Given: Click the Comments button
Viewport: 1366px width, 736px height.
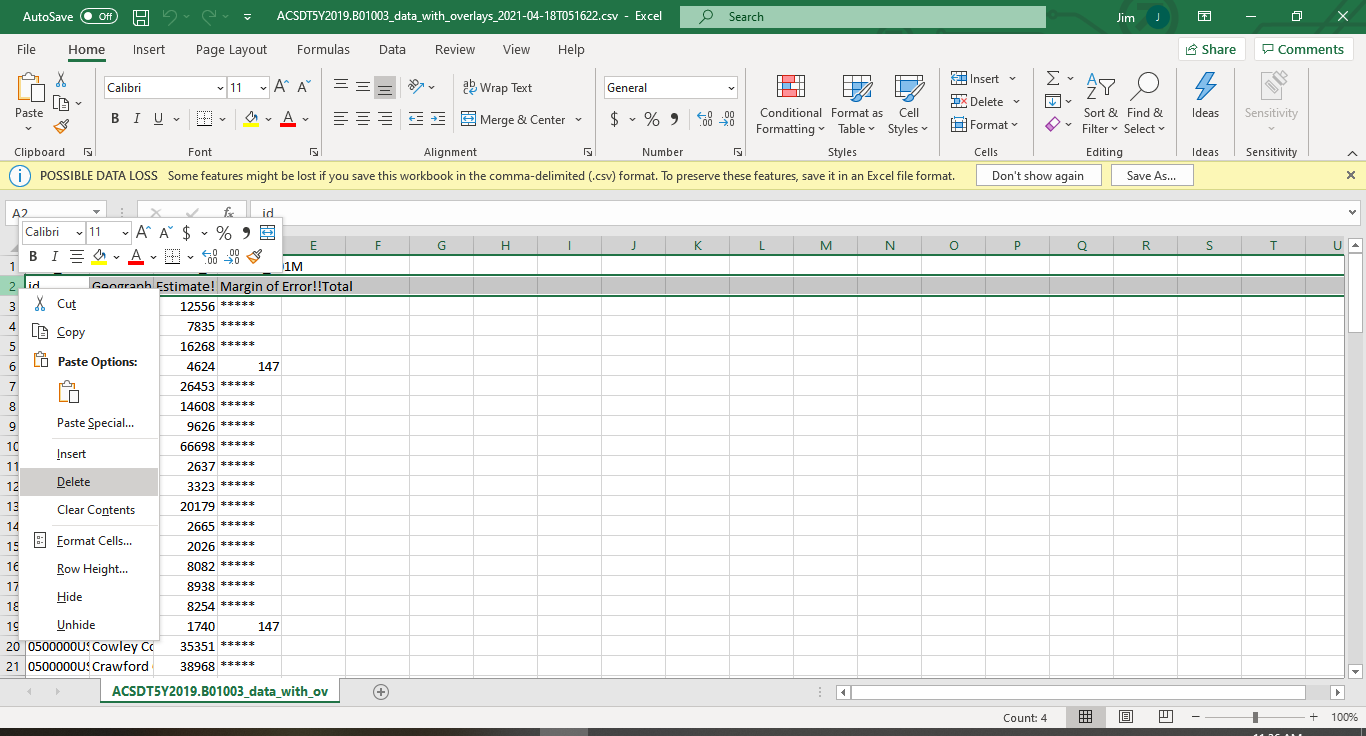Looking at the screenshot, I should point(1304,49).
